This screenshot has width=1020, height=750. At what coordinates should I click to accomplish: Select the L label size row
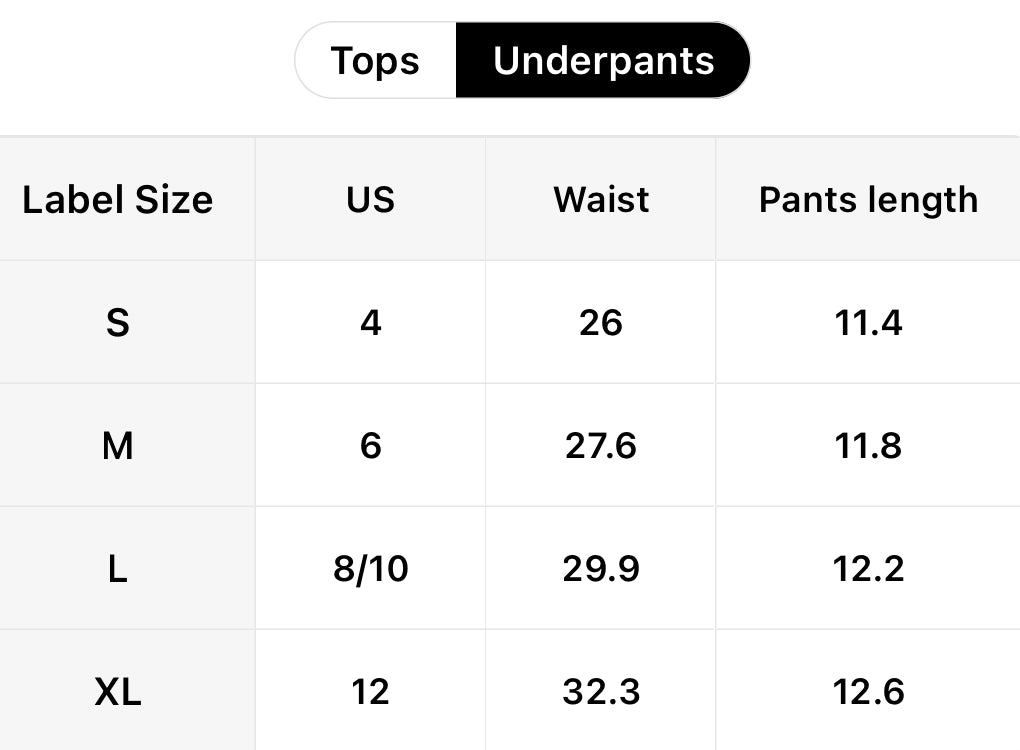[x=118, y=569]
